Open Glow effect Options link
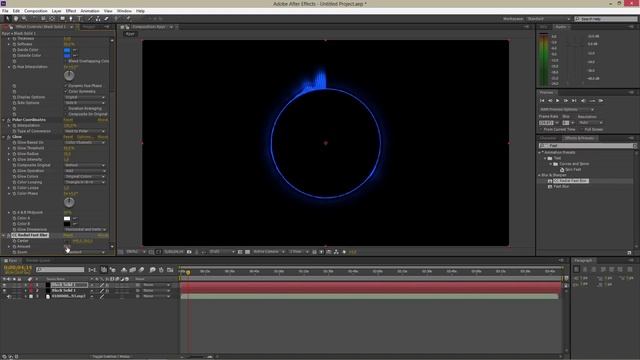640x360 pixels. pos(84,137)
